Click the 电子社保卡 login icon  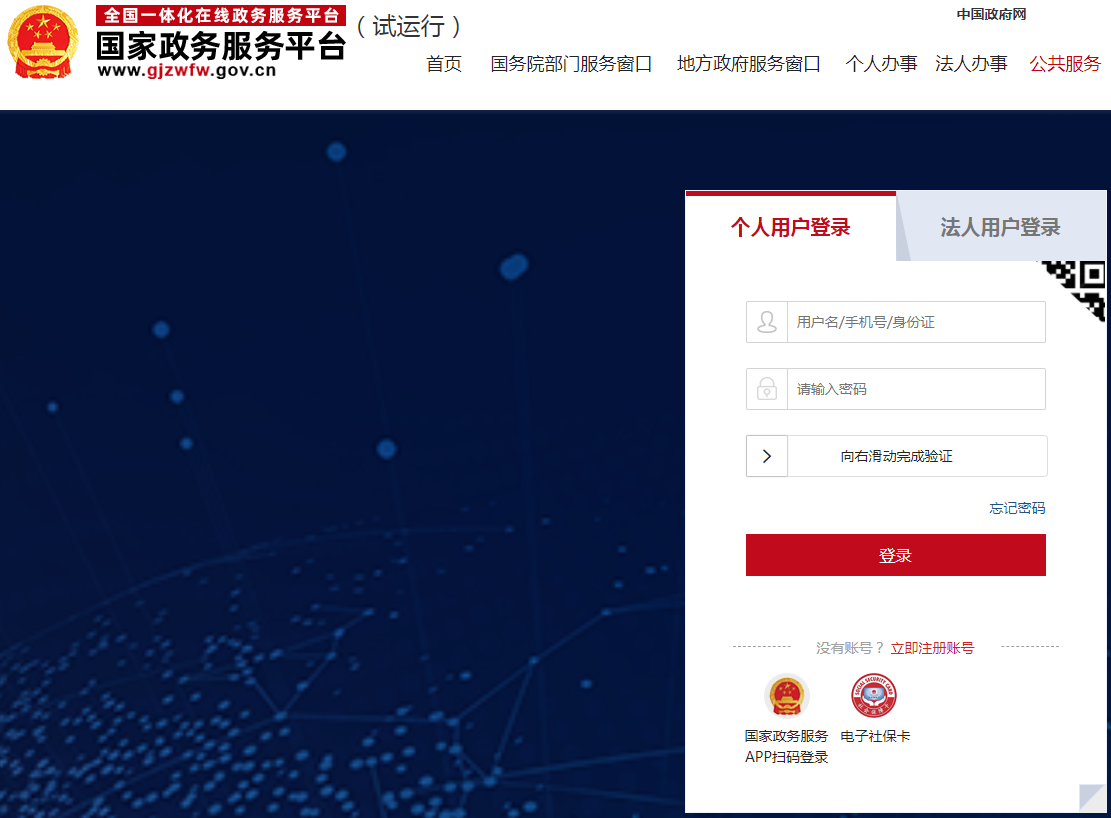[x=874, y=696]
